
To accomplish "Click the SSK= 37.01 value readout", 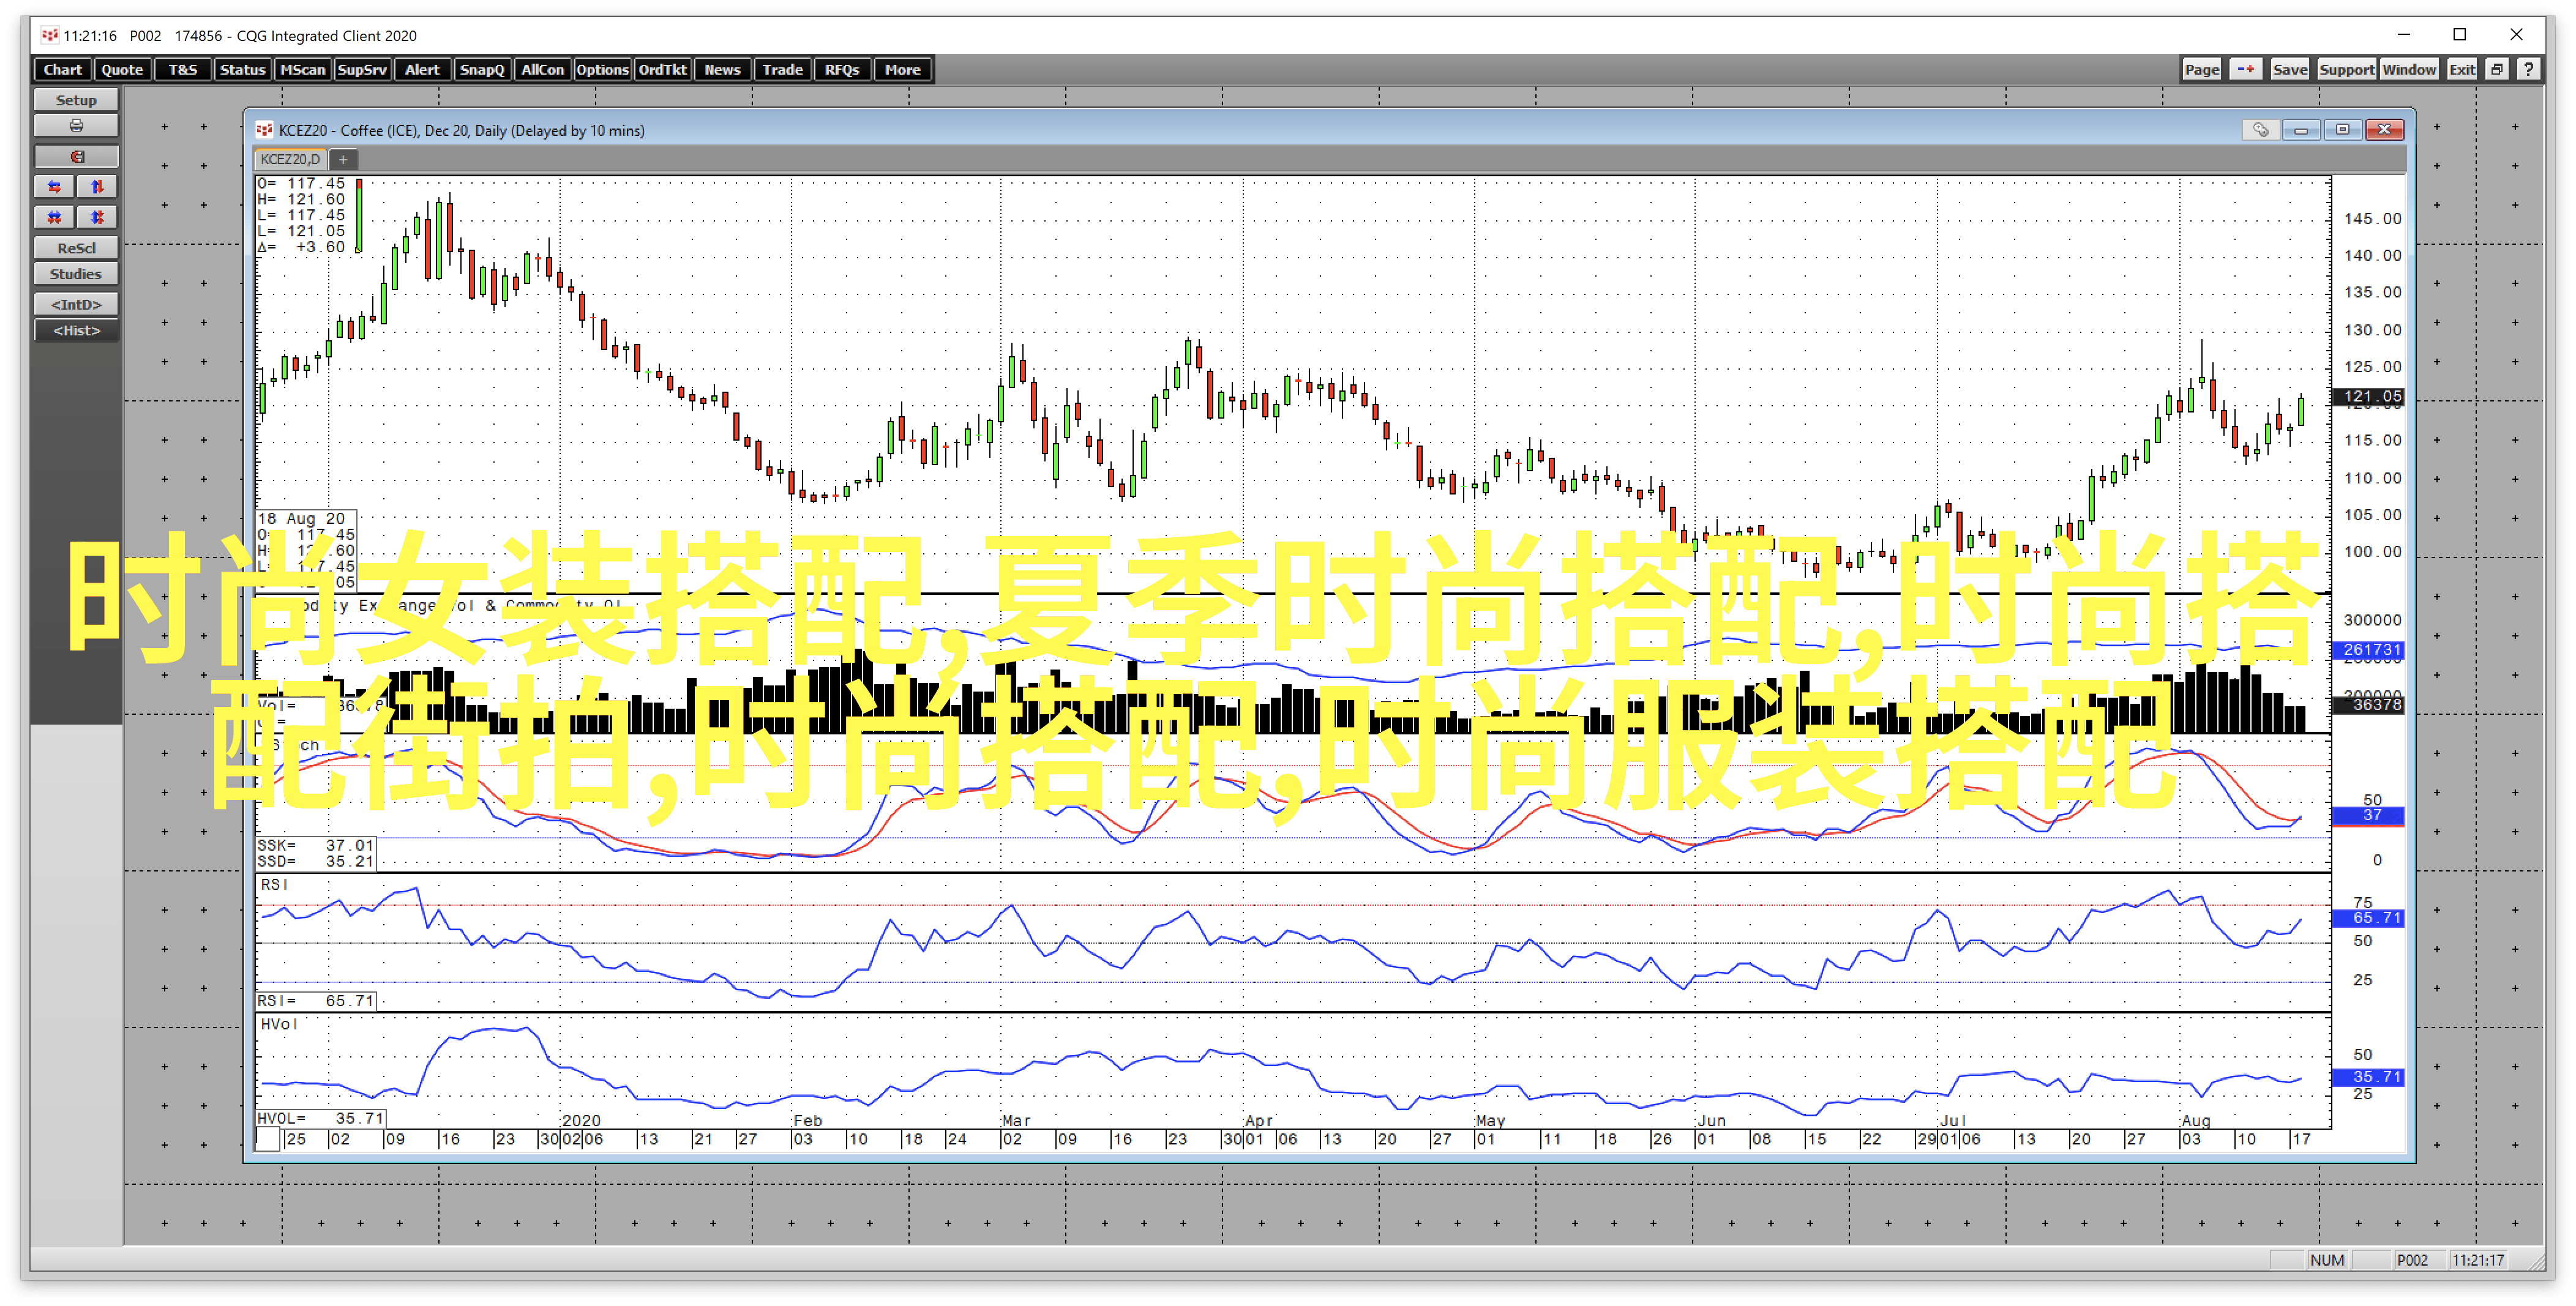I will tap(315, 846).
